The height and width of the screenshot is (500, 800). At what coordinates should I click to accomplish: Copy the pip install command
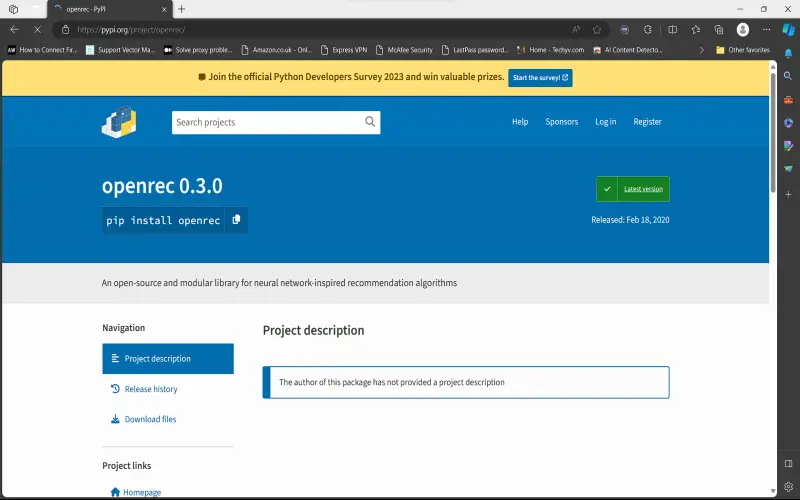click(236, 220)
